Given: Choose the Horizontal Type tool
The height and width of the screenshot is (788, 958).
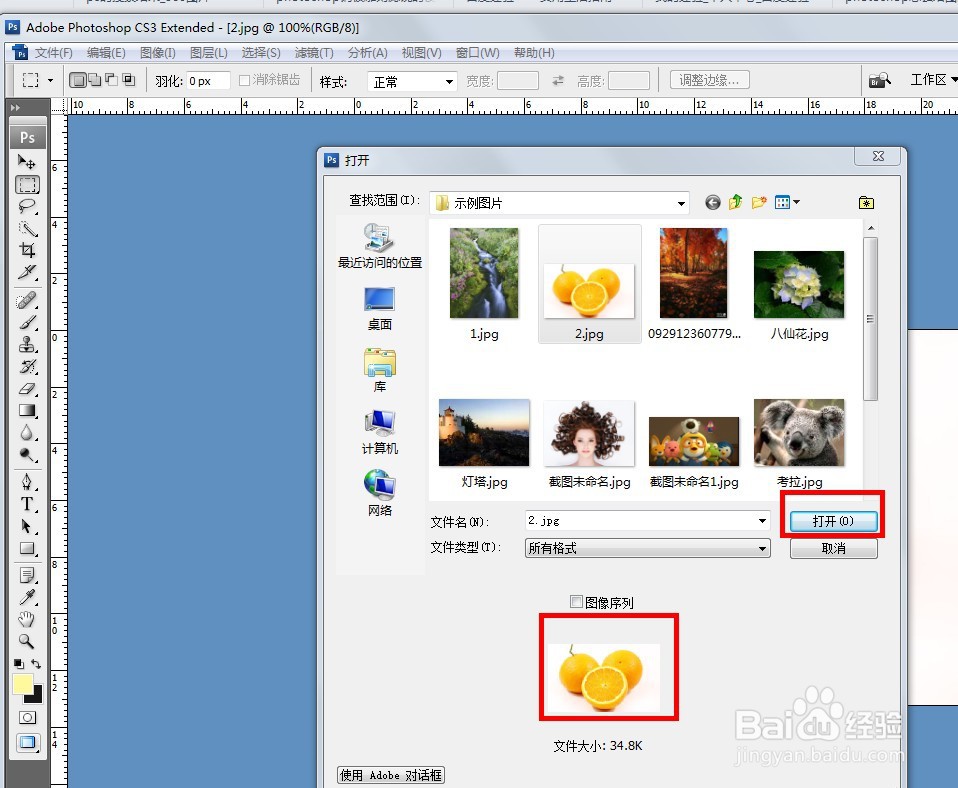Looking at the screenshot, I should 27,505.
